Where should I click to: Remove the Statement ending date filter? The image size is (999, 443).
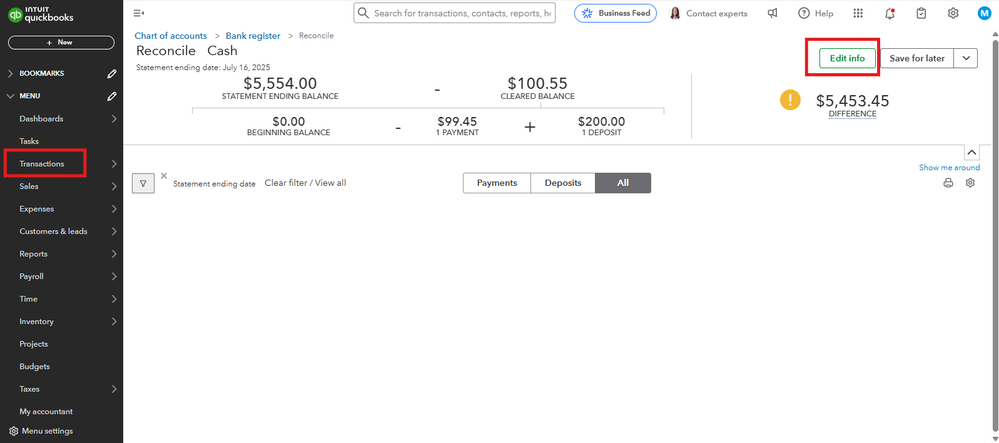[x=164, y=176]
